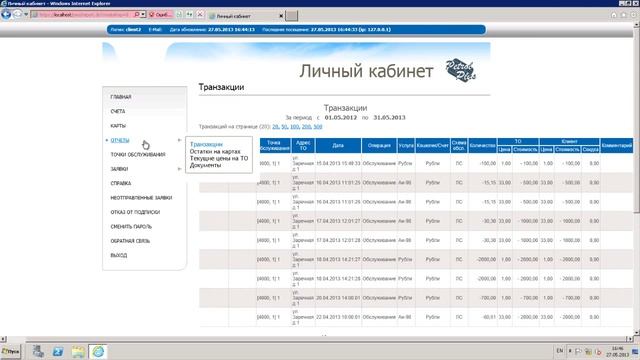Show 50 transactions per page link
640x360 pixels.
point(284,127)
